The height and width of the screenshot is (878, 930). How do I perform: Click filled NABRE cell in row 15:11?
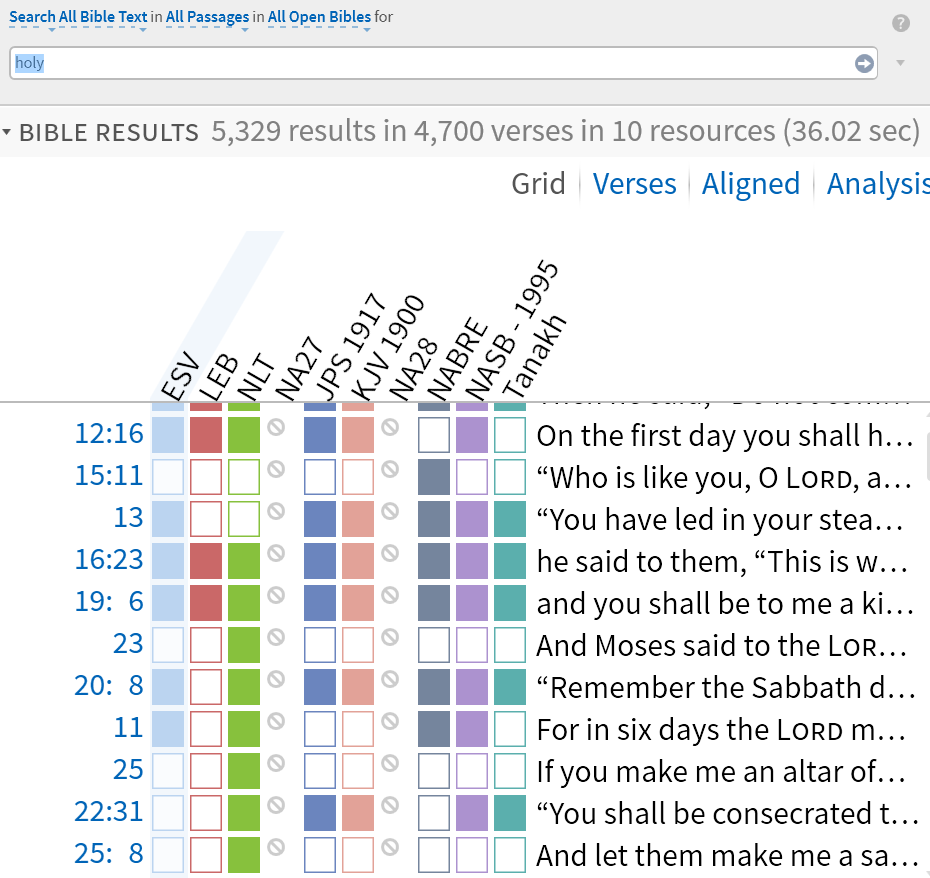[434, 476]
